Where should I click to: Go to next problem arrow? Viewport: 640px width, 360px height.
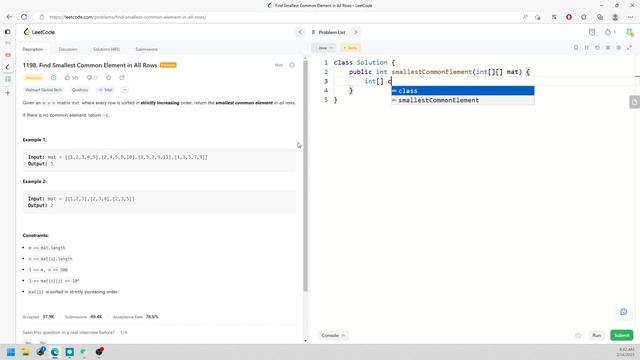tap(356, 32)
